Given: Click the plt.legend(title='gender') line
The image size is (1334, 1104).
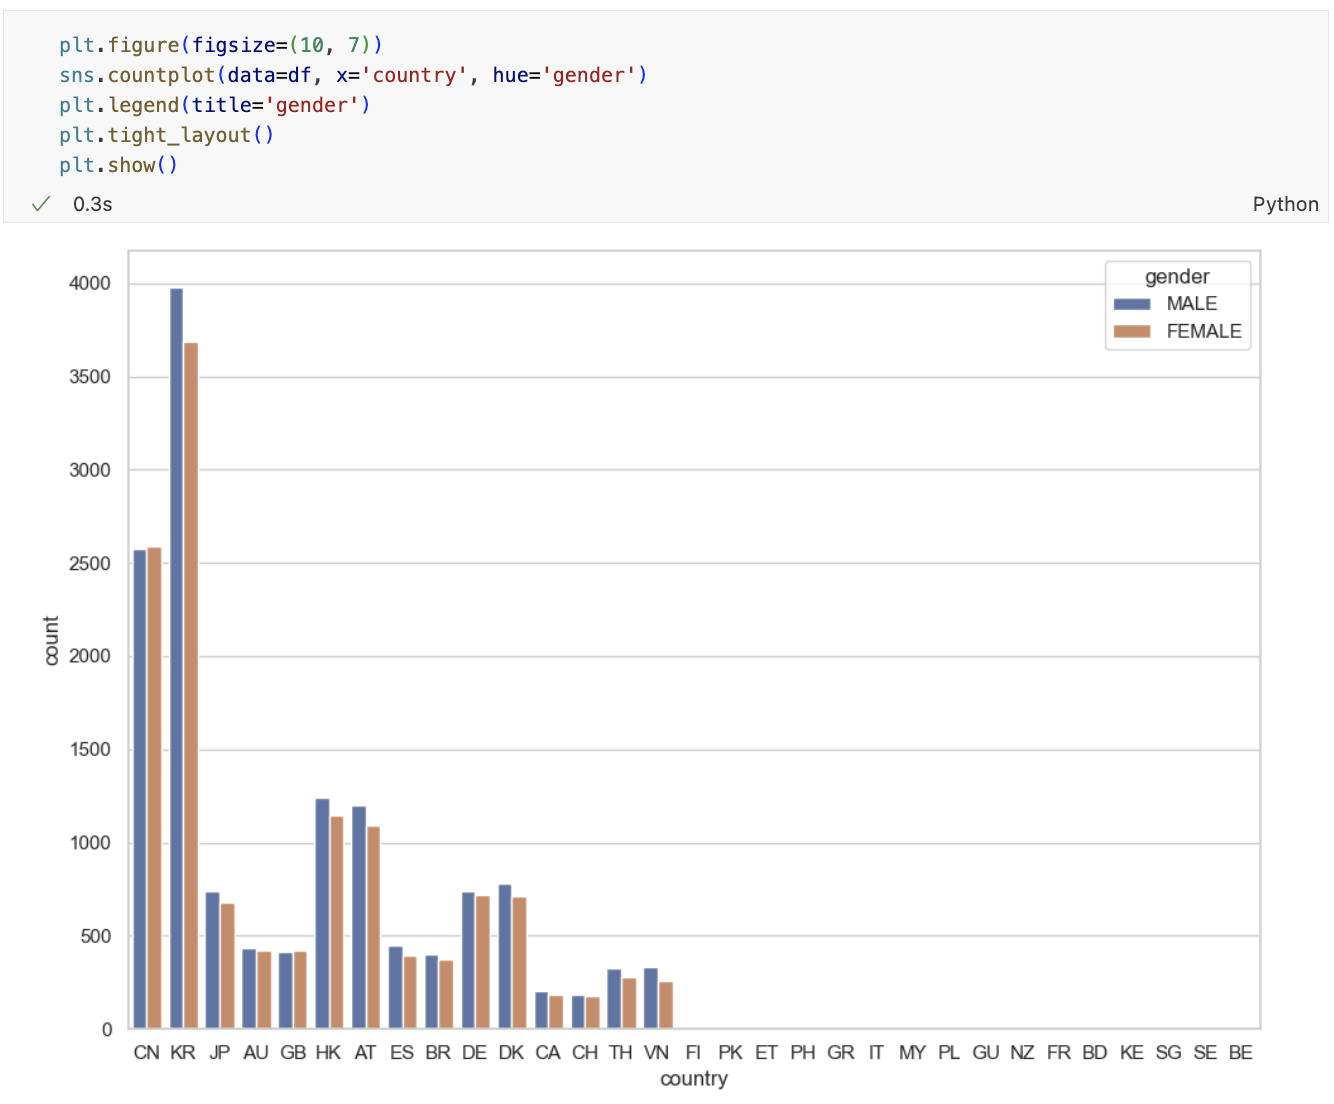Looking at the screenshot, I should (x=214, y=105).
